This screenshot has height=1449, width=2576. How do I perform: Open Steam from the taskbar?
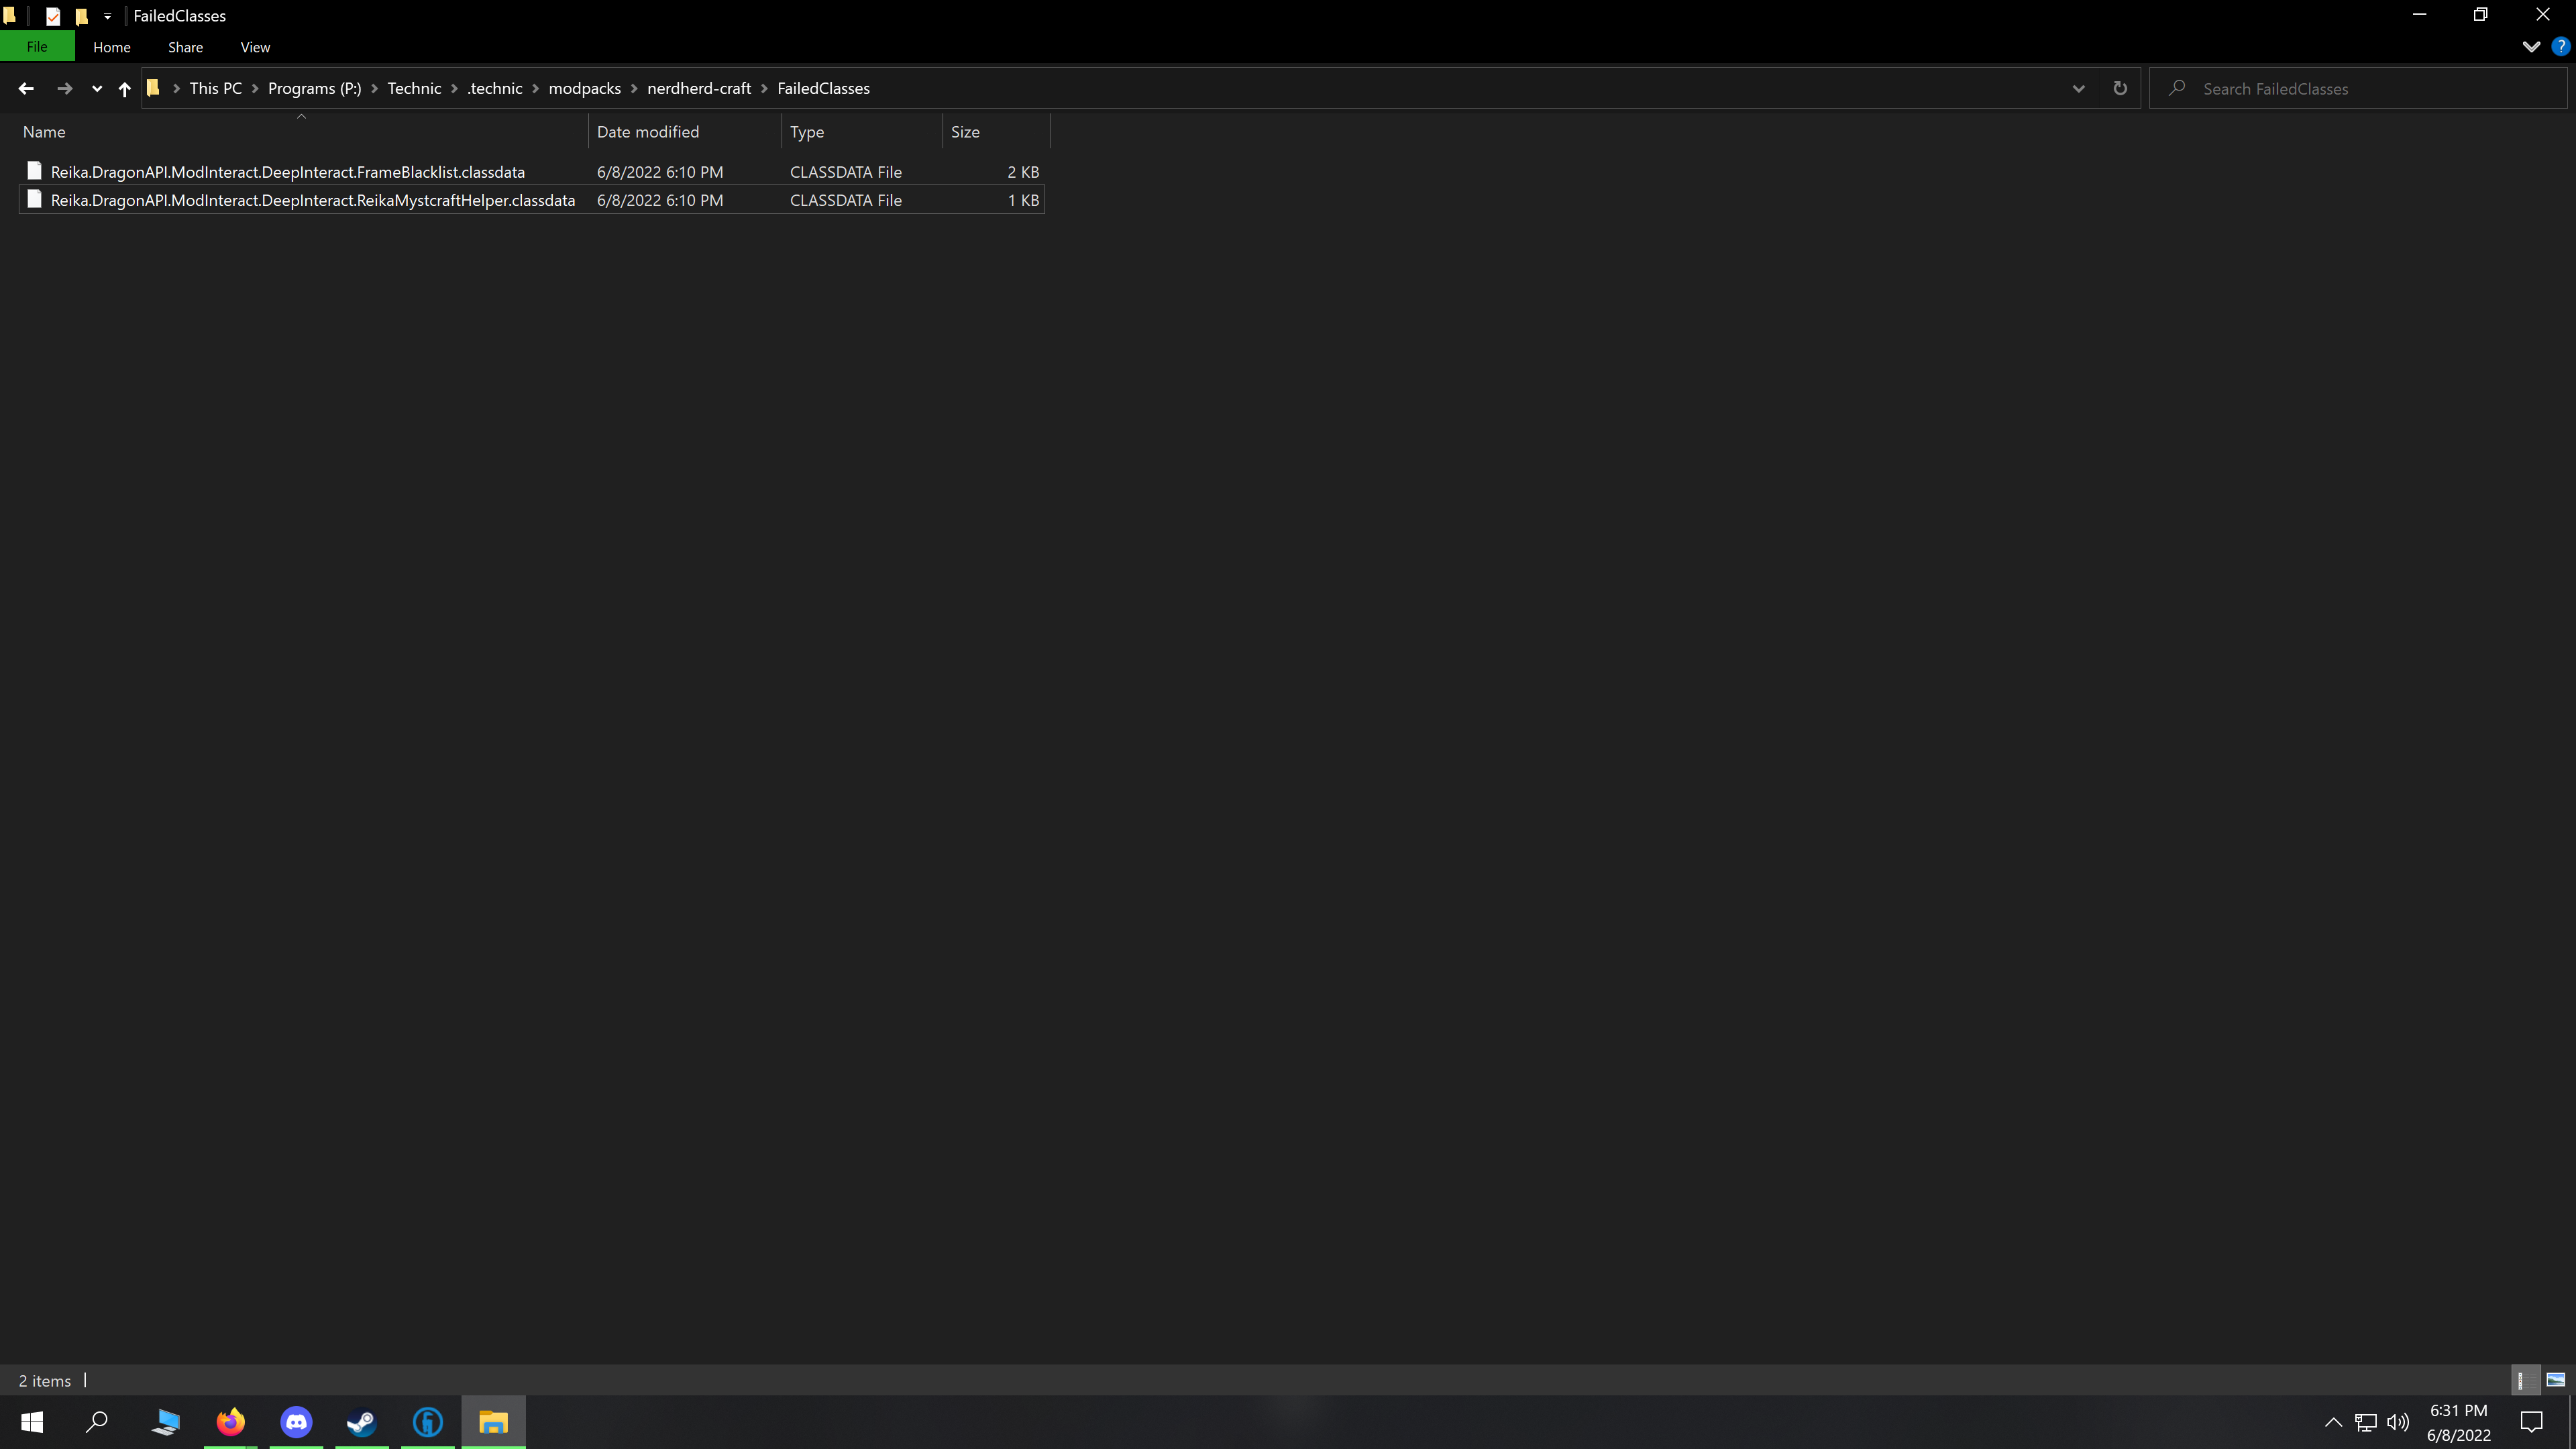point(361,1421)
